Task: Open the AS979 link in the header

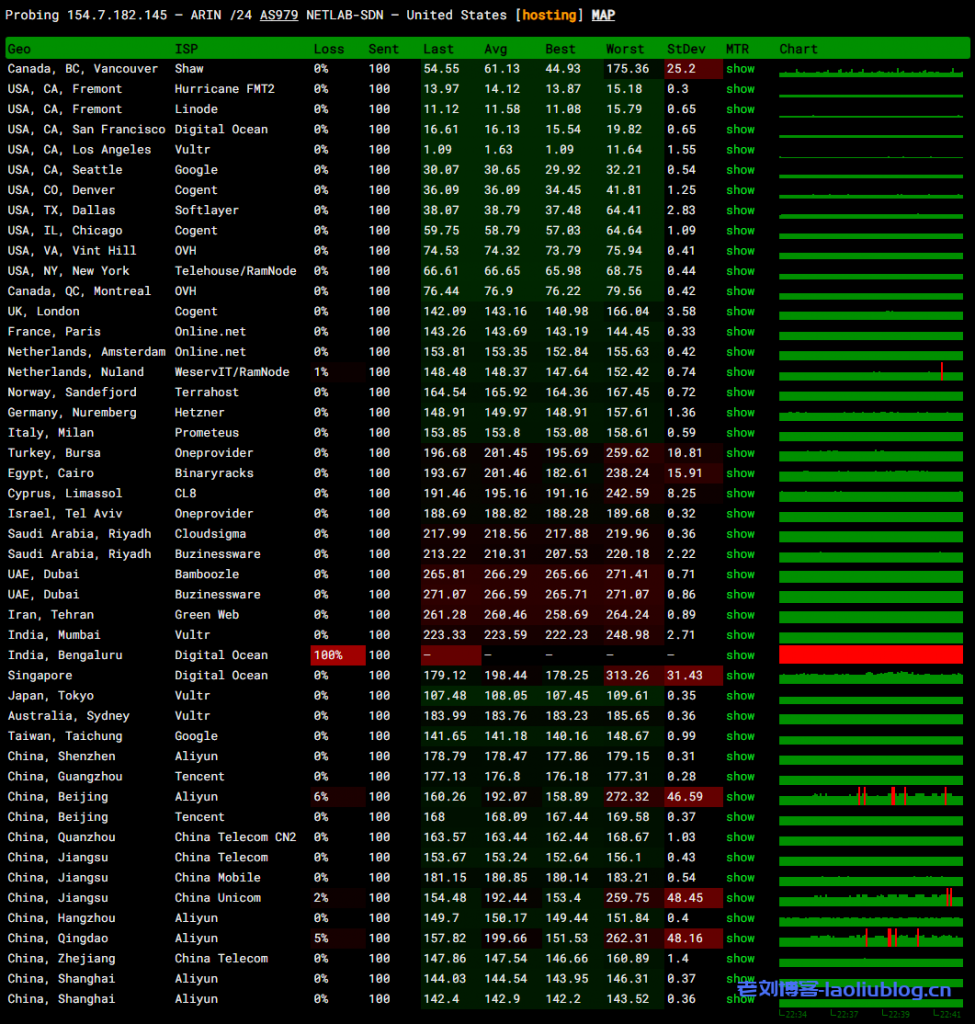Action: [x=278, y=16]
